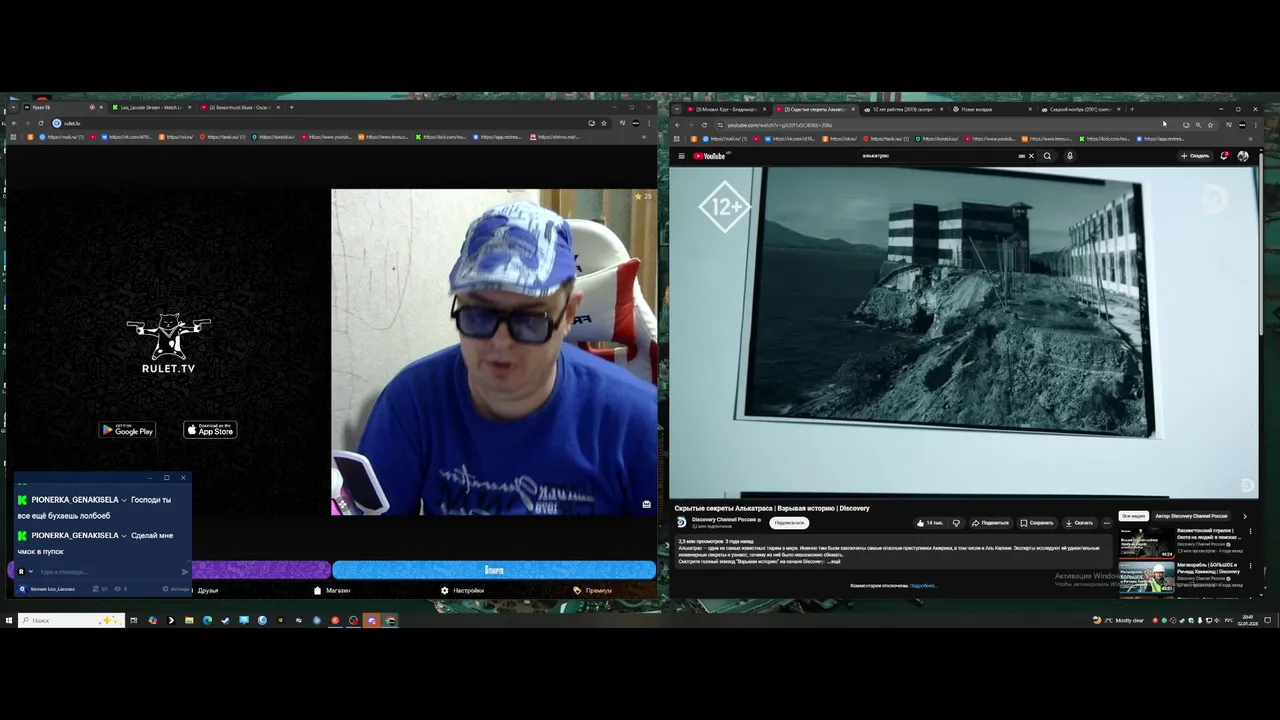The width and height of the screenshot is (1280, 720).
Task: Click chat message input in popup
Action: tap(108, 572)
